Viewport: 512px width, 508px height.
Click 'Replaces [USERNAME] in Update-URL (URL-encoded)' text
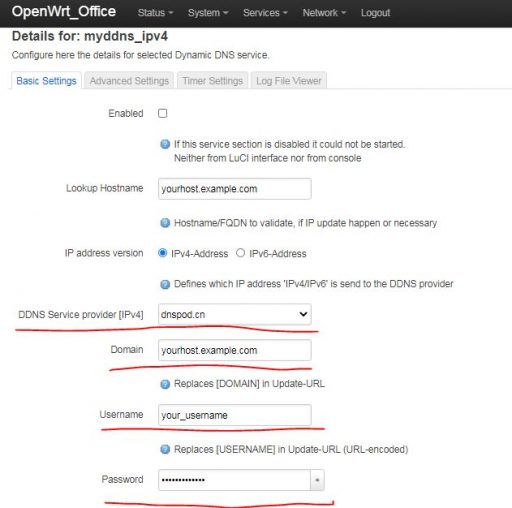pos(291,449)
